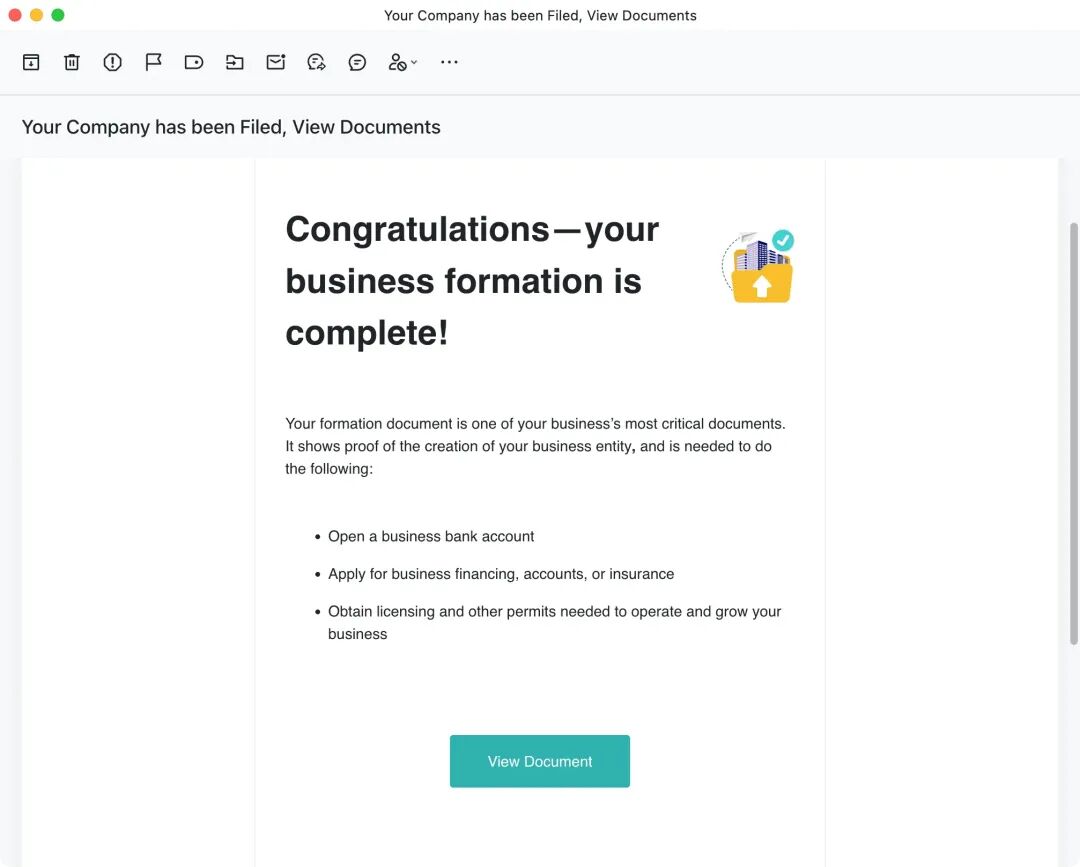Flag this message

click(153, 62)
